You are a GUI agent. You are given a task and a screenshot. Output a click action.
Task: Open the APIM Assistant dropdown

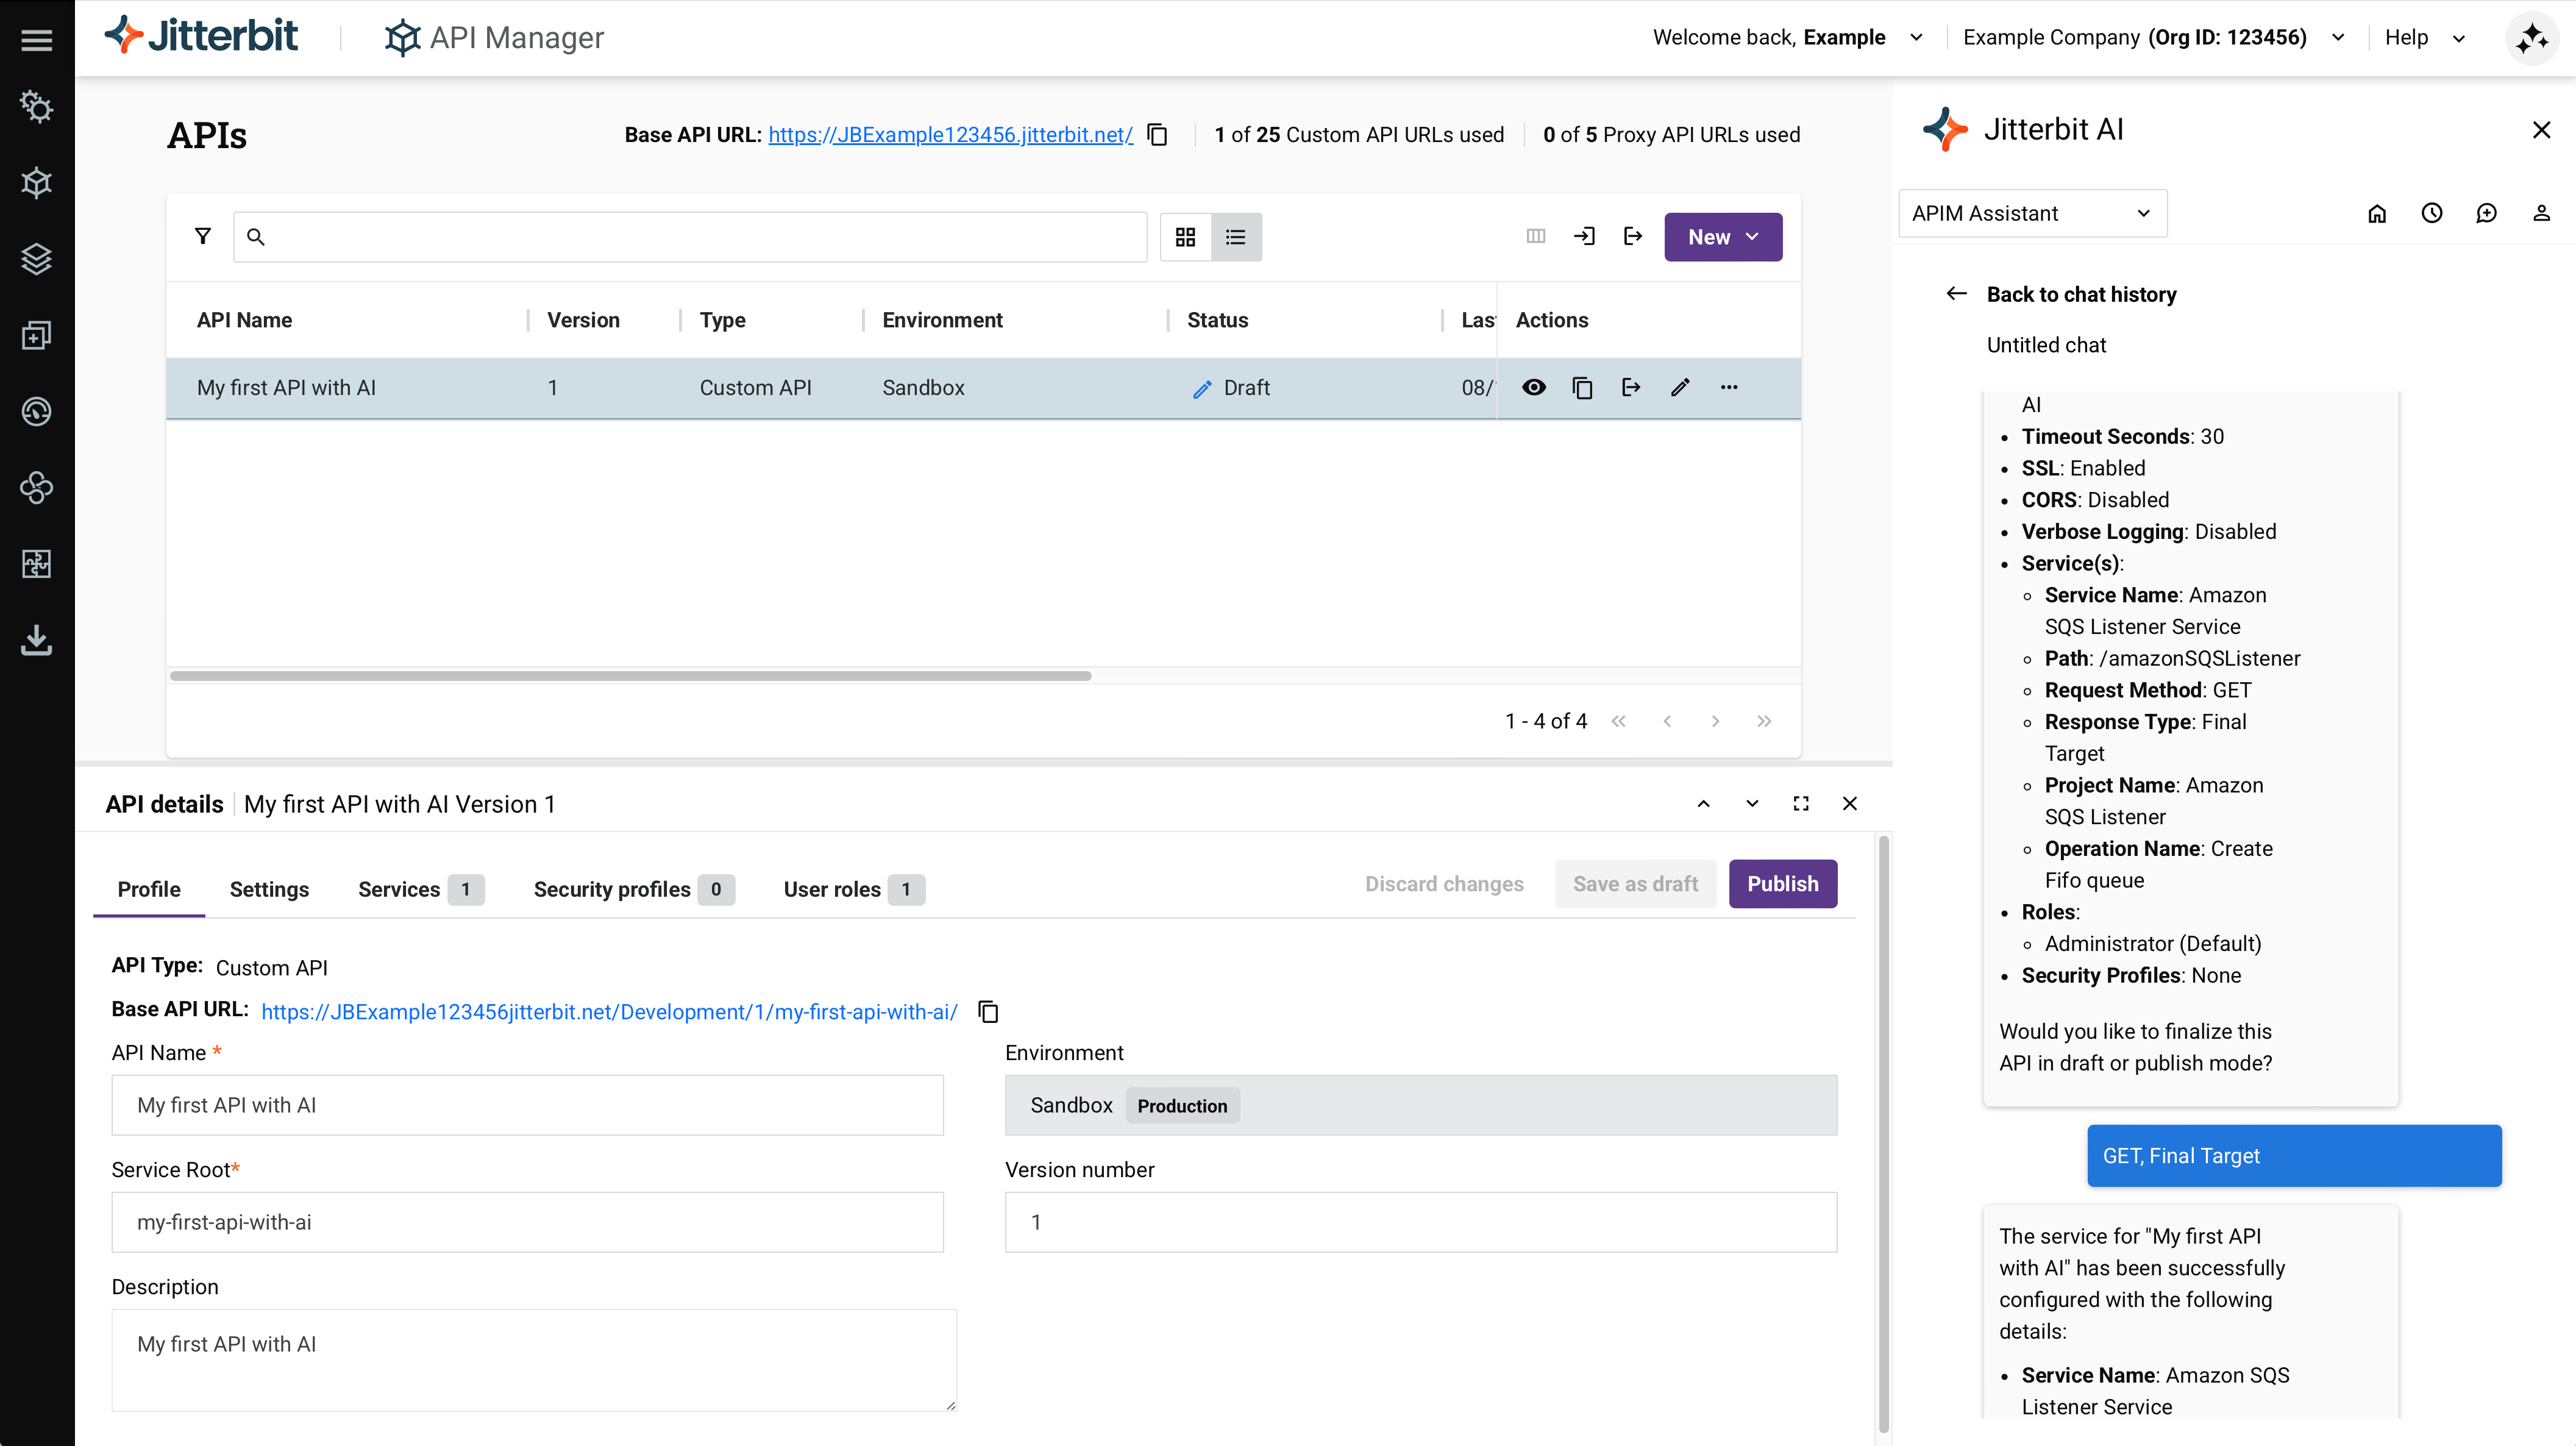[2032, 213]
